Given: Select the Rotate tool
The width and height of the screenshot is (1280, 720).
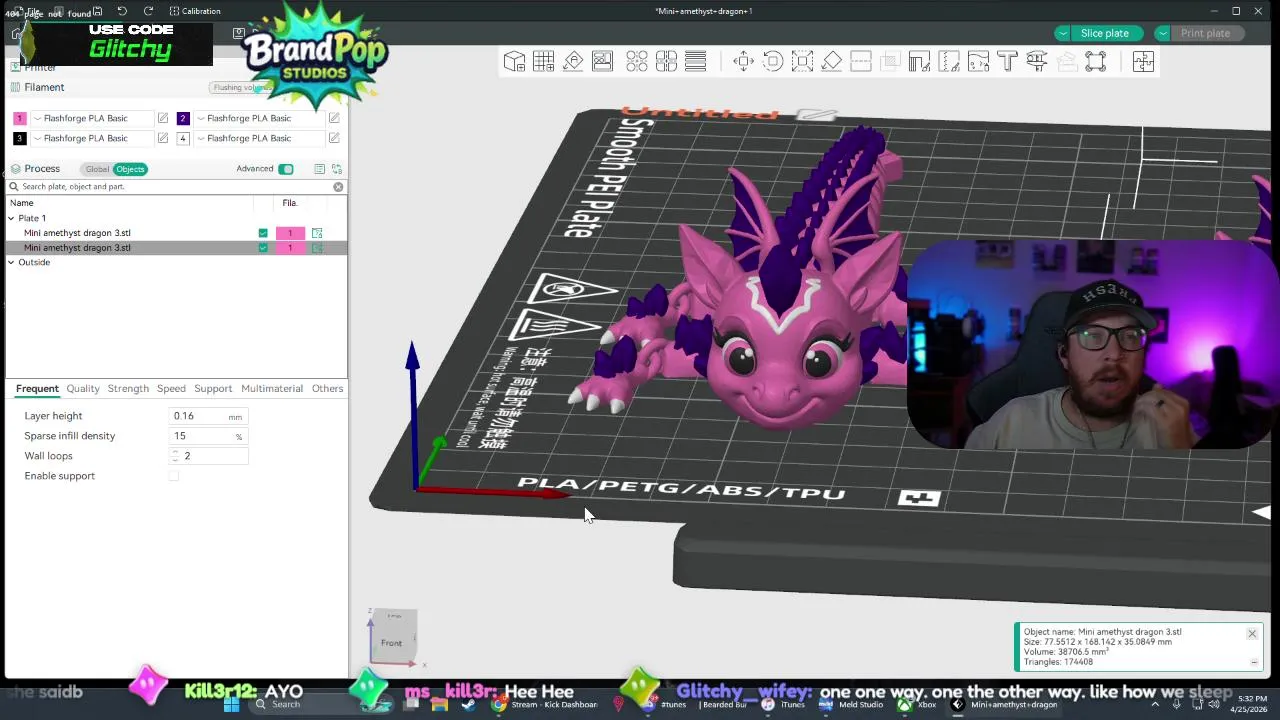Looking at the screenshot, I should tap(773, 62).
